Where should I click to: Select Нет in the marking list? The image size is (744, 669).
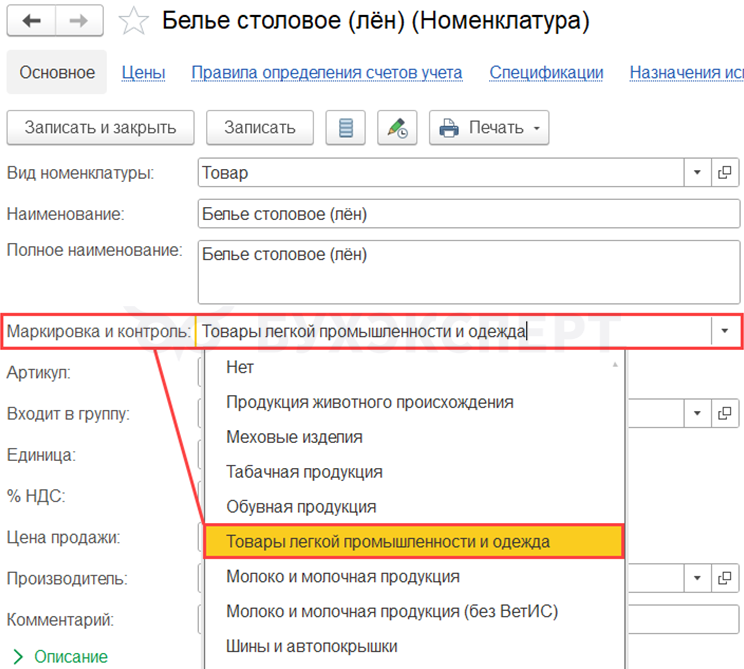point(241,368)
